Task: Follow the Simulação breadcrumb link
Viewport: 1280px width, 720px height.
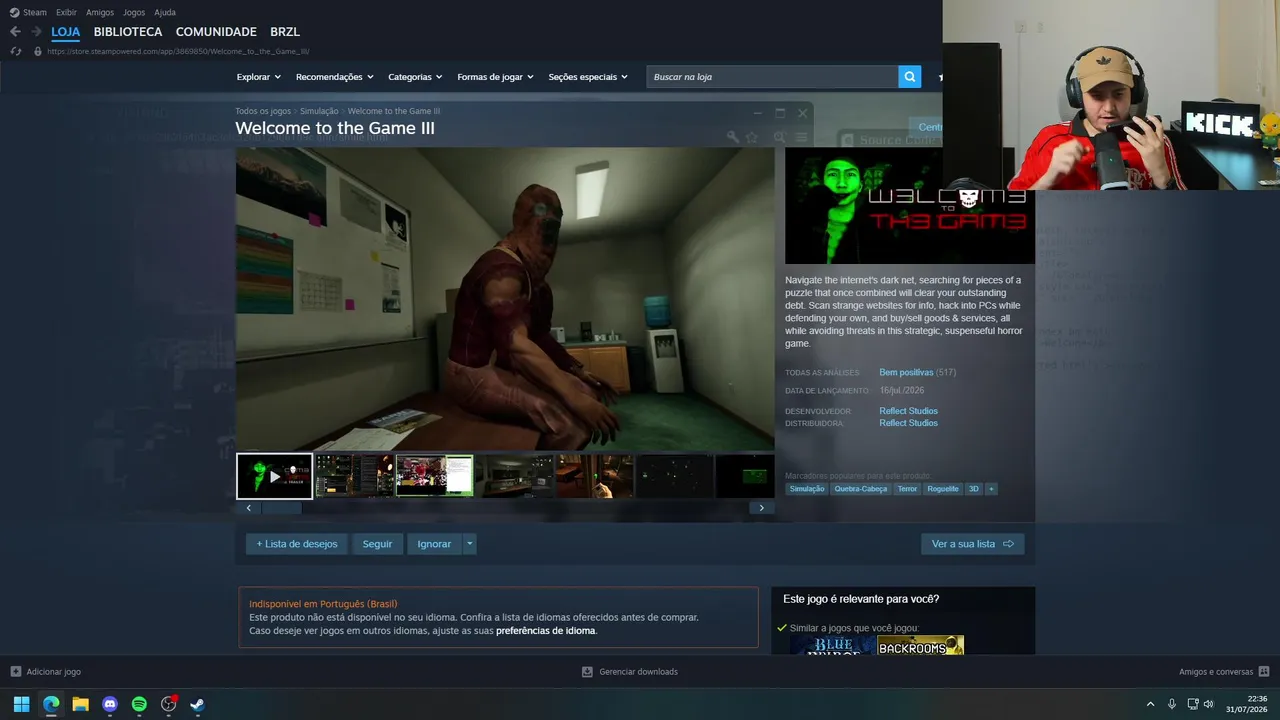Action: [x=319, y=111]
